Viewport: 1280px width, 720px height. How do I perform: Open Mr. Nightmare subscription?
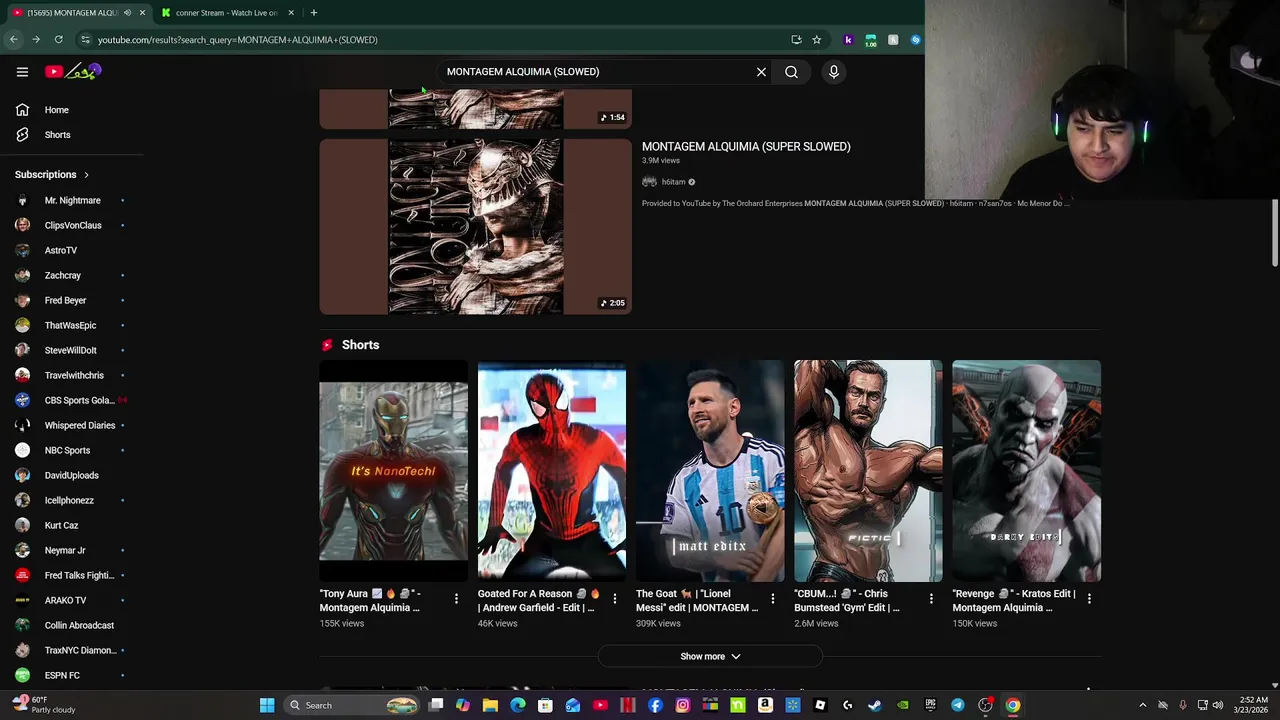click(72, 200)
